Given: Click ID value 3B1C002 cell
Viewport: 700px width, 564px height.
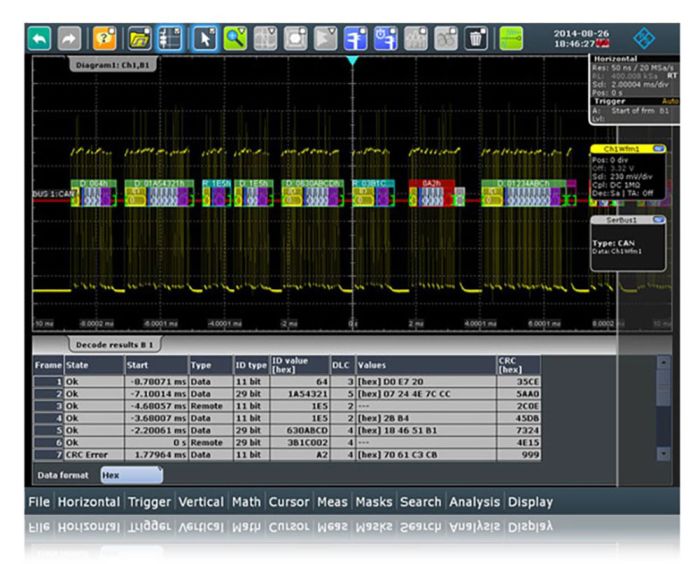Looking at the screenshot, I should (300, 443).
